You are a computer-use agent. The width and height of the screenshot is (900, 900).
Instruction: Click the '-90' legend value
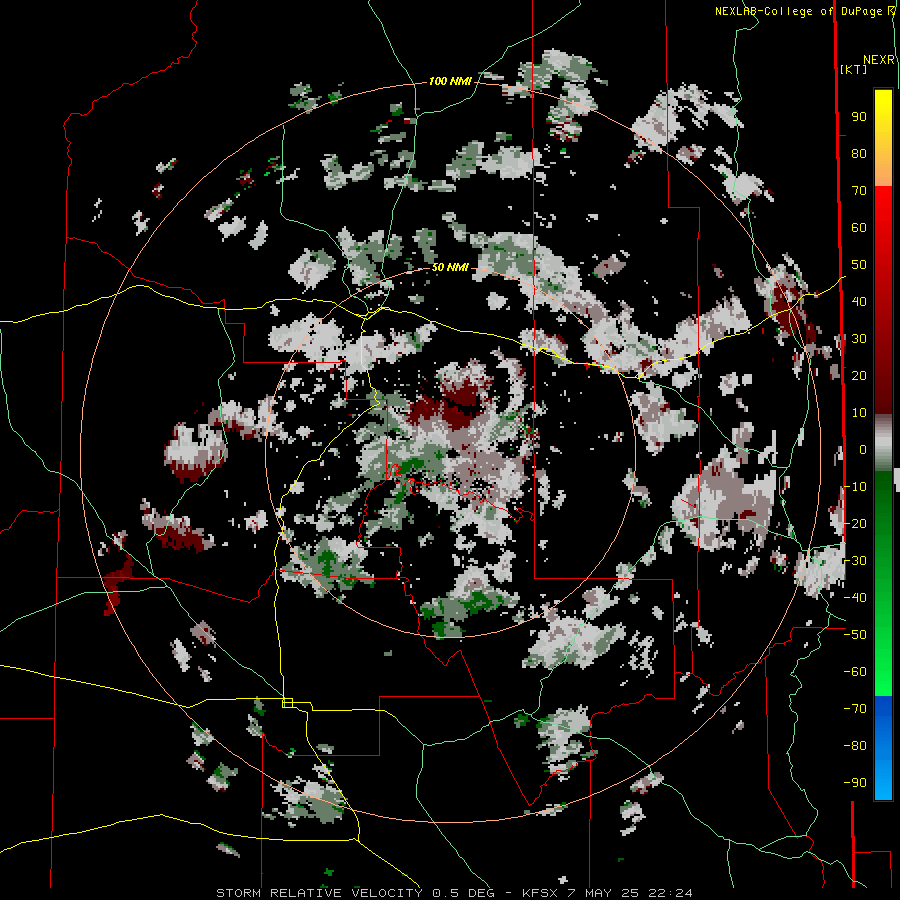click(855, 783)
